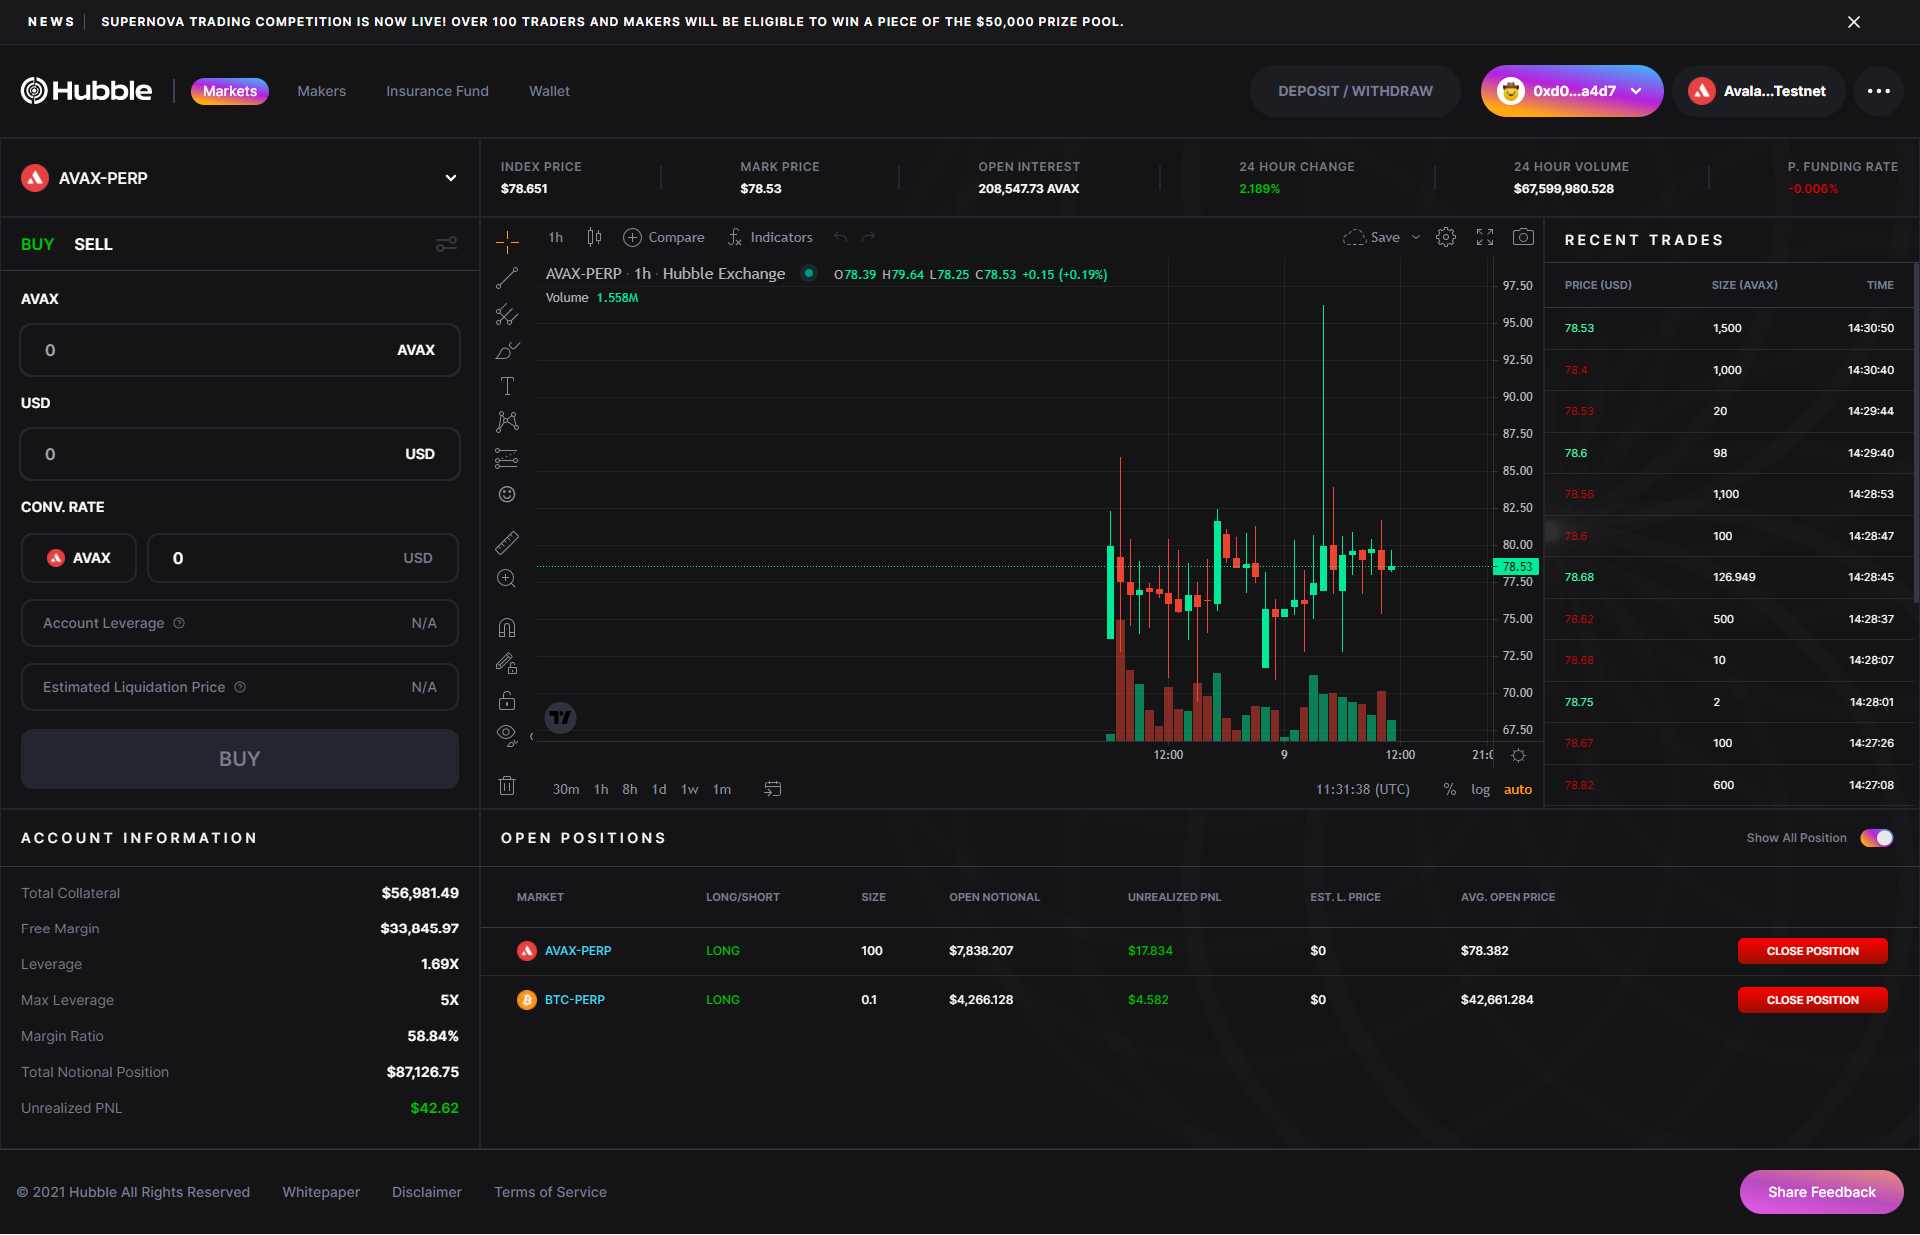Switch to the SELL order tab
This screenshot has height=1235, width=1920.
[x=93, y=244]
